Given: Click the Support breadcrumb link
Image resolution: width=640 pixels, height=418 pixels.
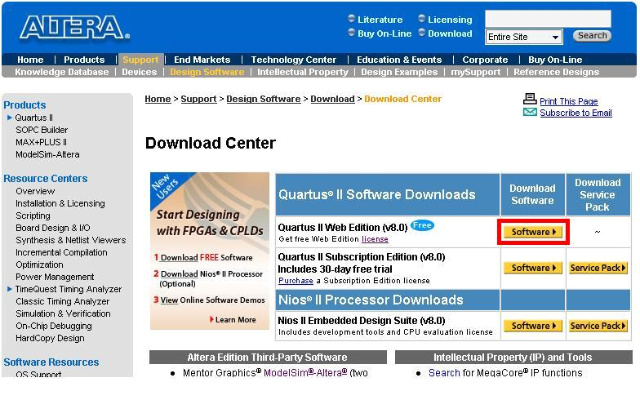Looking at the screenshot, I should point(198,99).
